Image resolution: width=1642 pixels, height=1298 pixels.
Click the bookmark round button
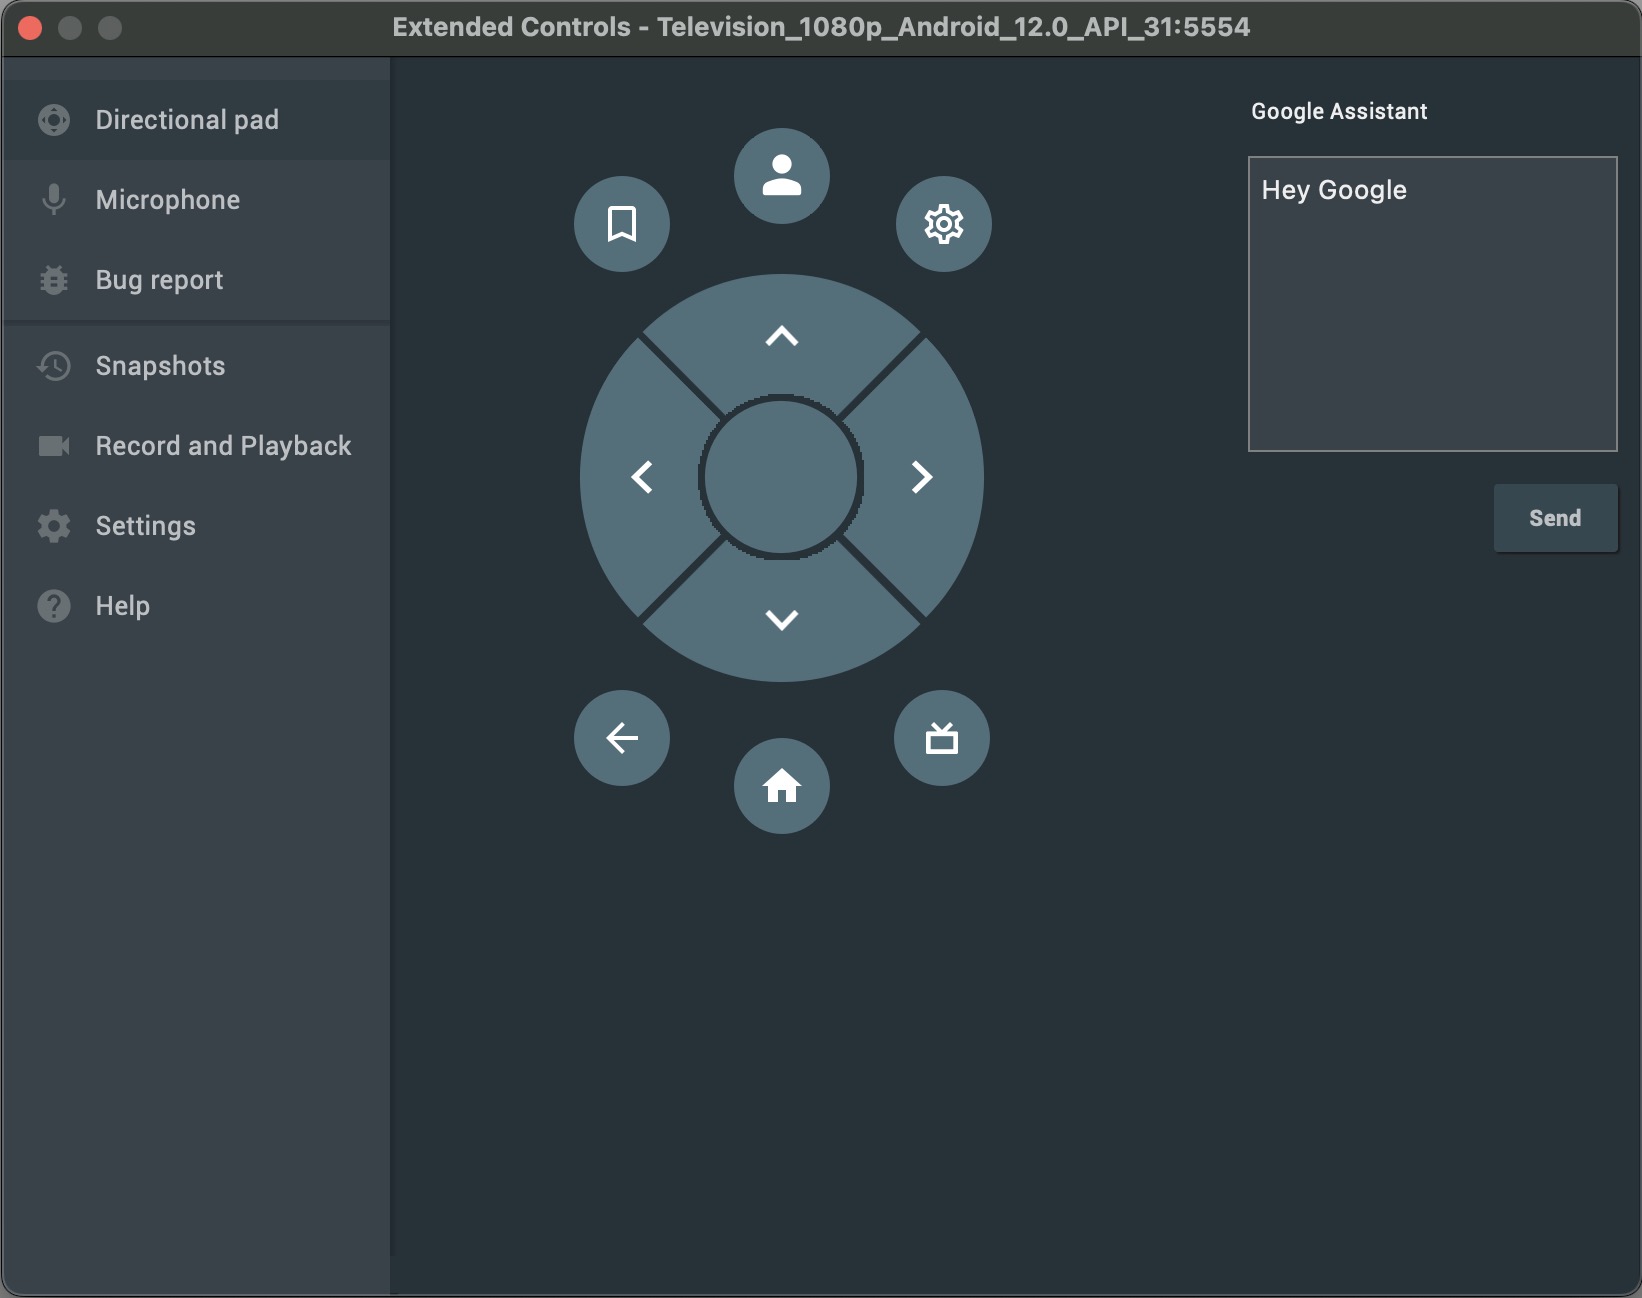(x=622, y=224)
